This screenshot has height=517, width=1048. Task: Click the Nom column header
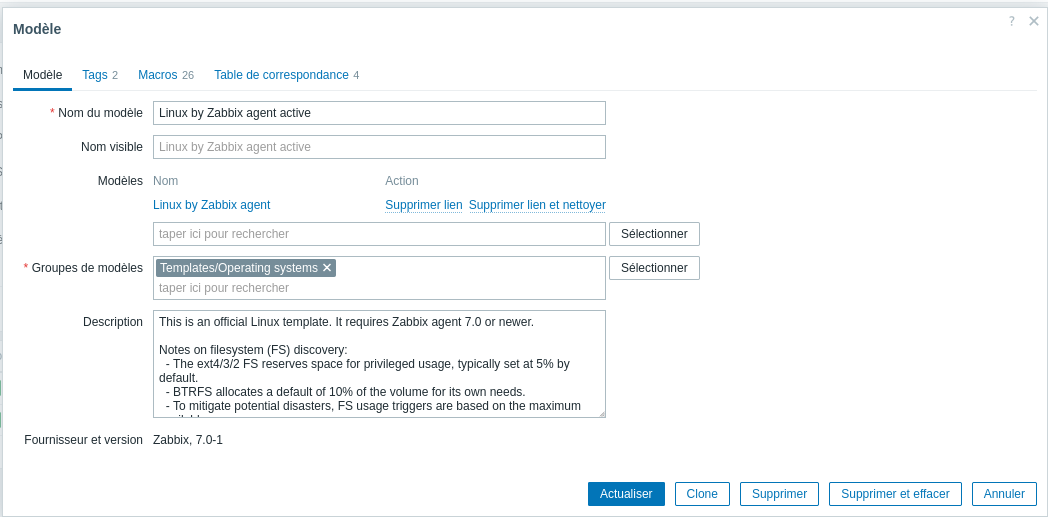(x=166, y=181)
